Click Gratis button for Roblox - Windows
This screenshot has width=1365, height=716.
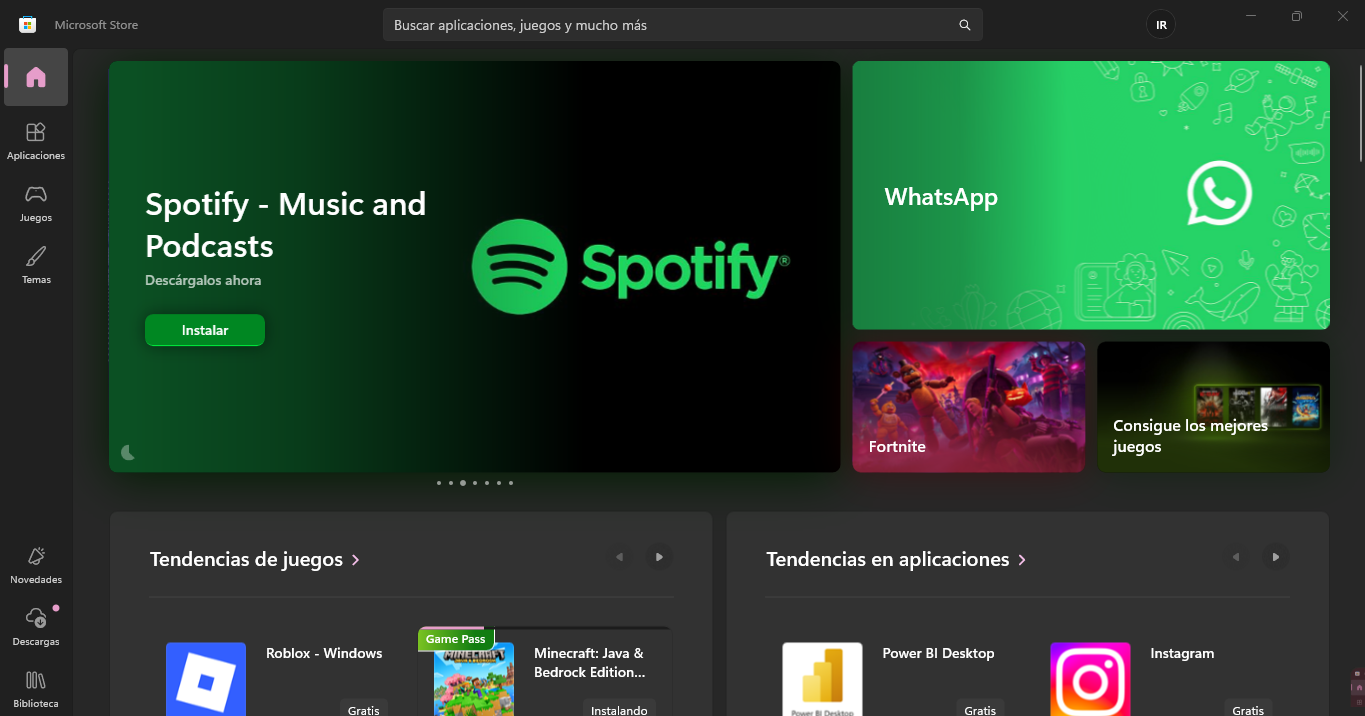click(x=364, y=709)
